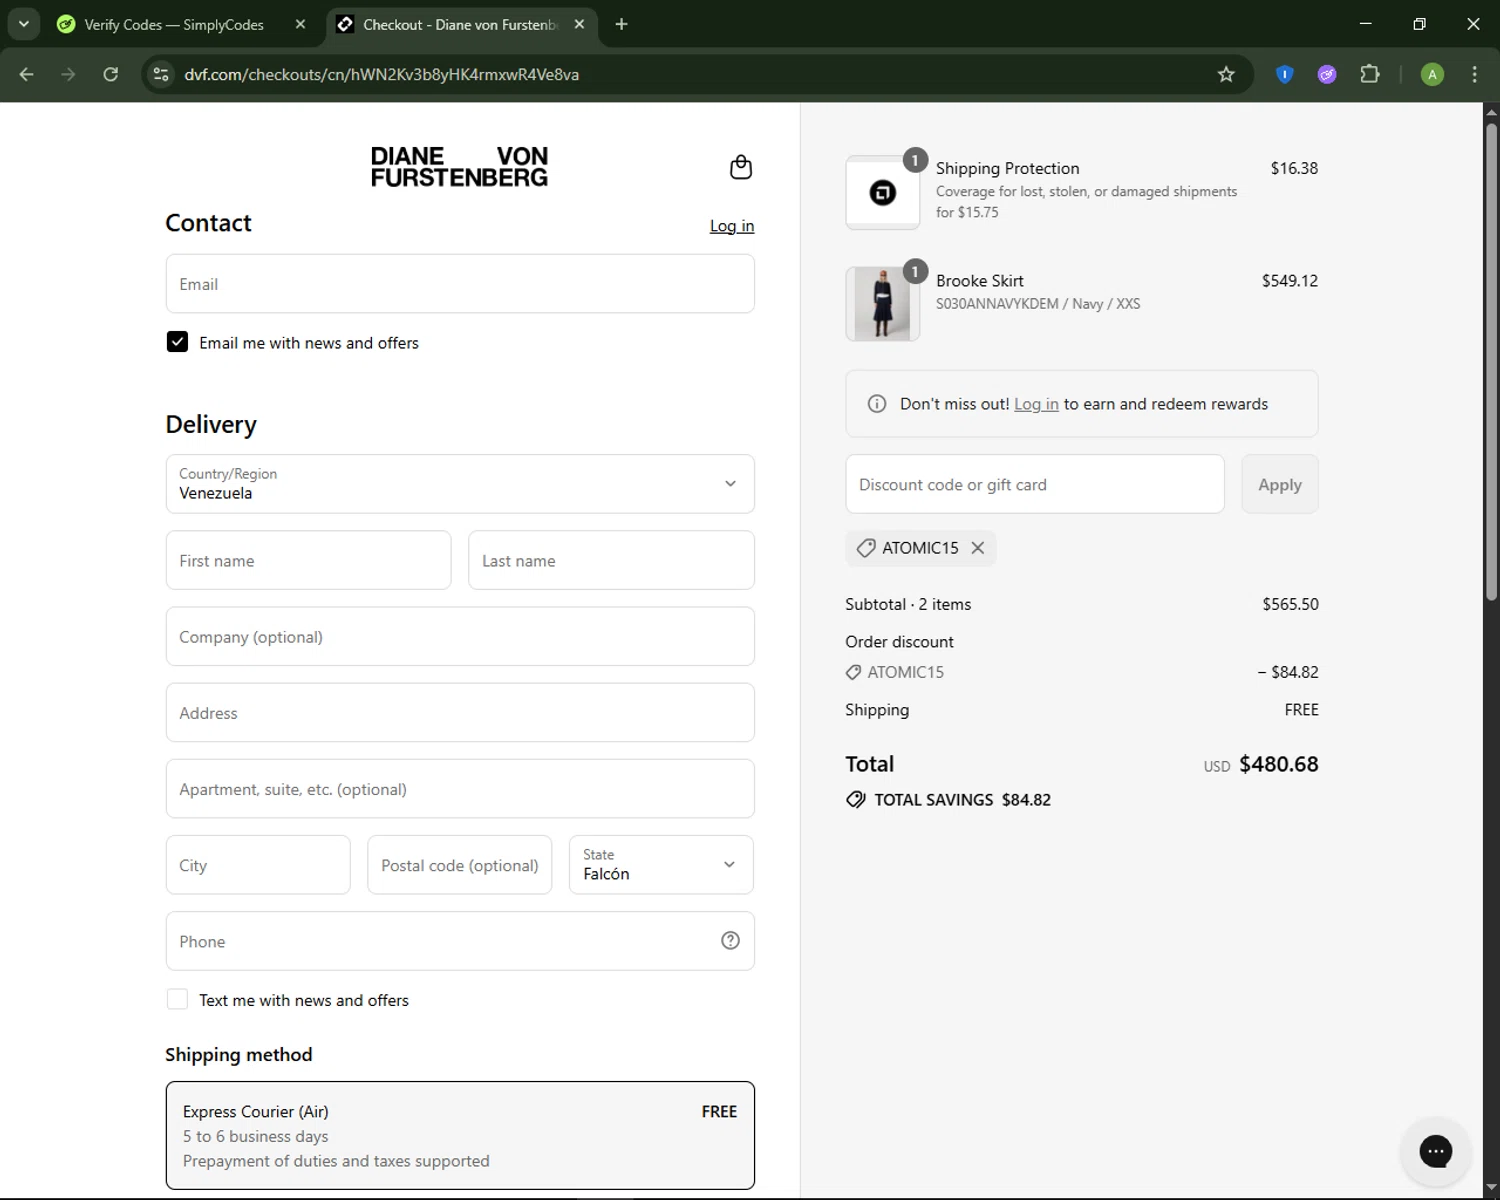Viewport: 1500px width, 1200px height.
Task: Focus the First name field
Action: point(308,560)
